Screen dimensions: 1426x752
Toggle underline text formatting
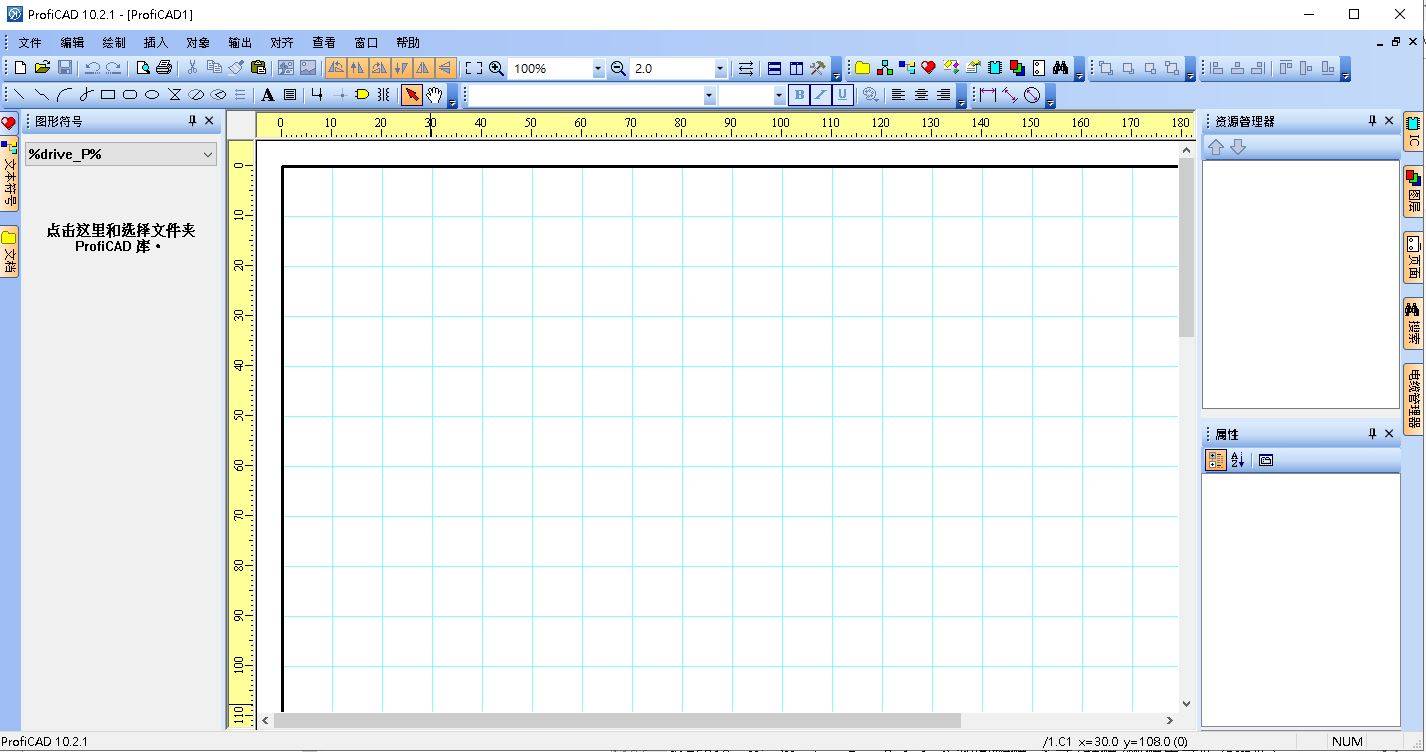pos(841,95)
